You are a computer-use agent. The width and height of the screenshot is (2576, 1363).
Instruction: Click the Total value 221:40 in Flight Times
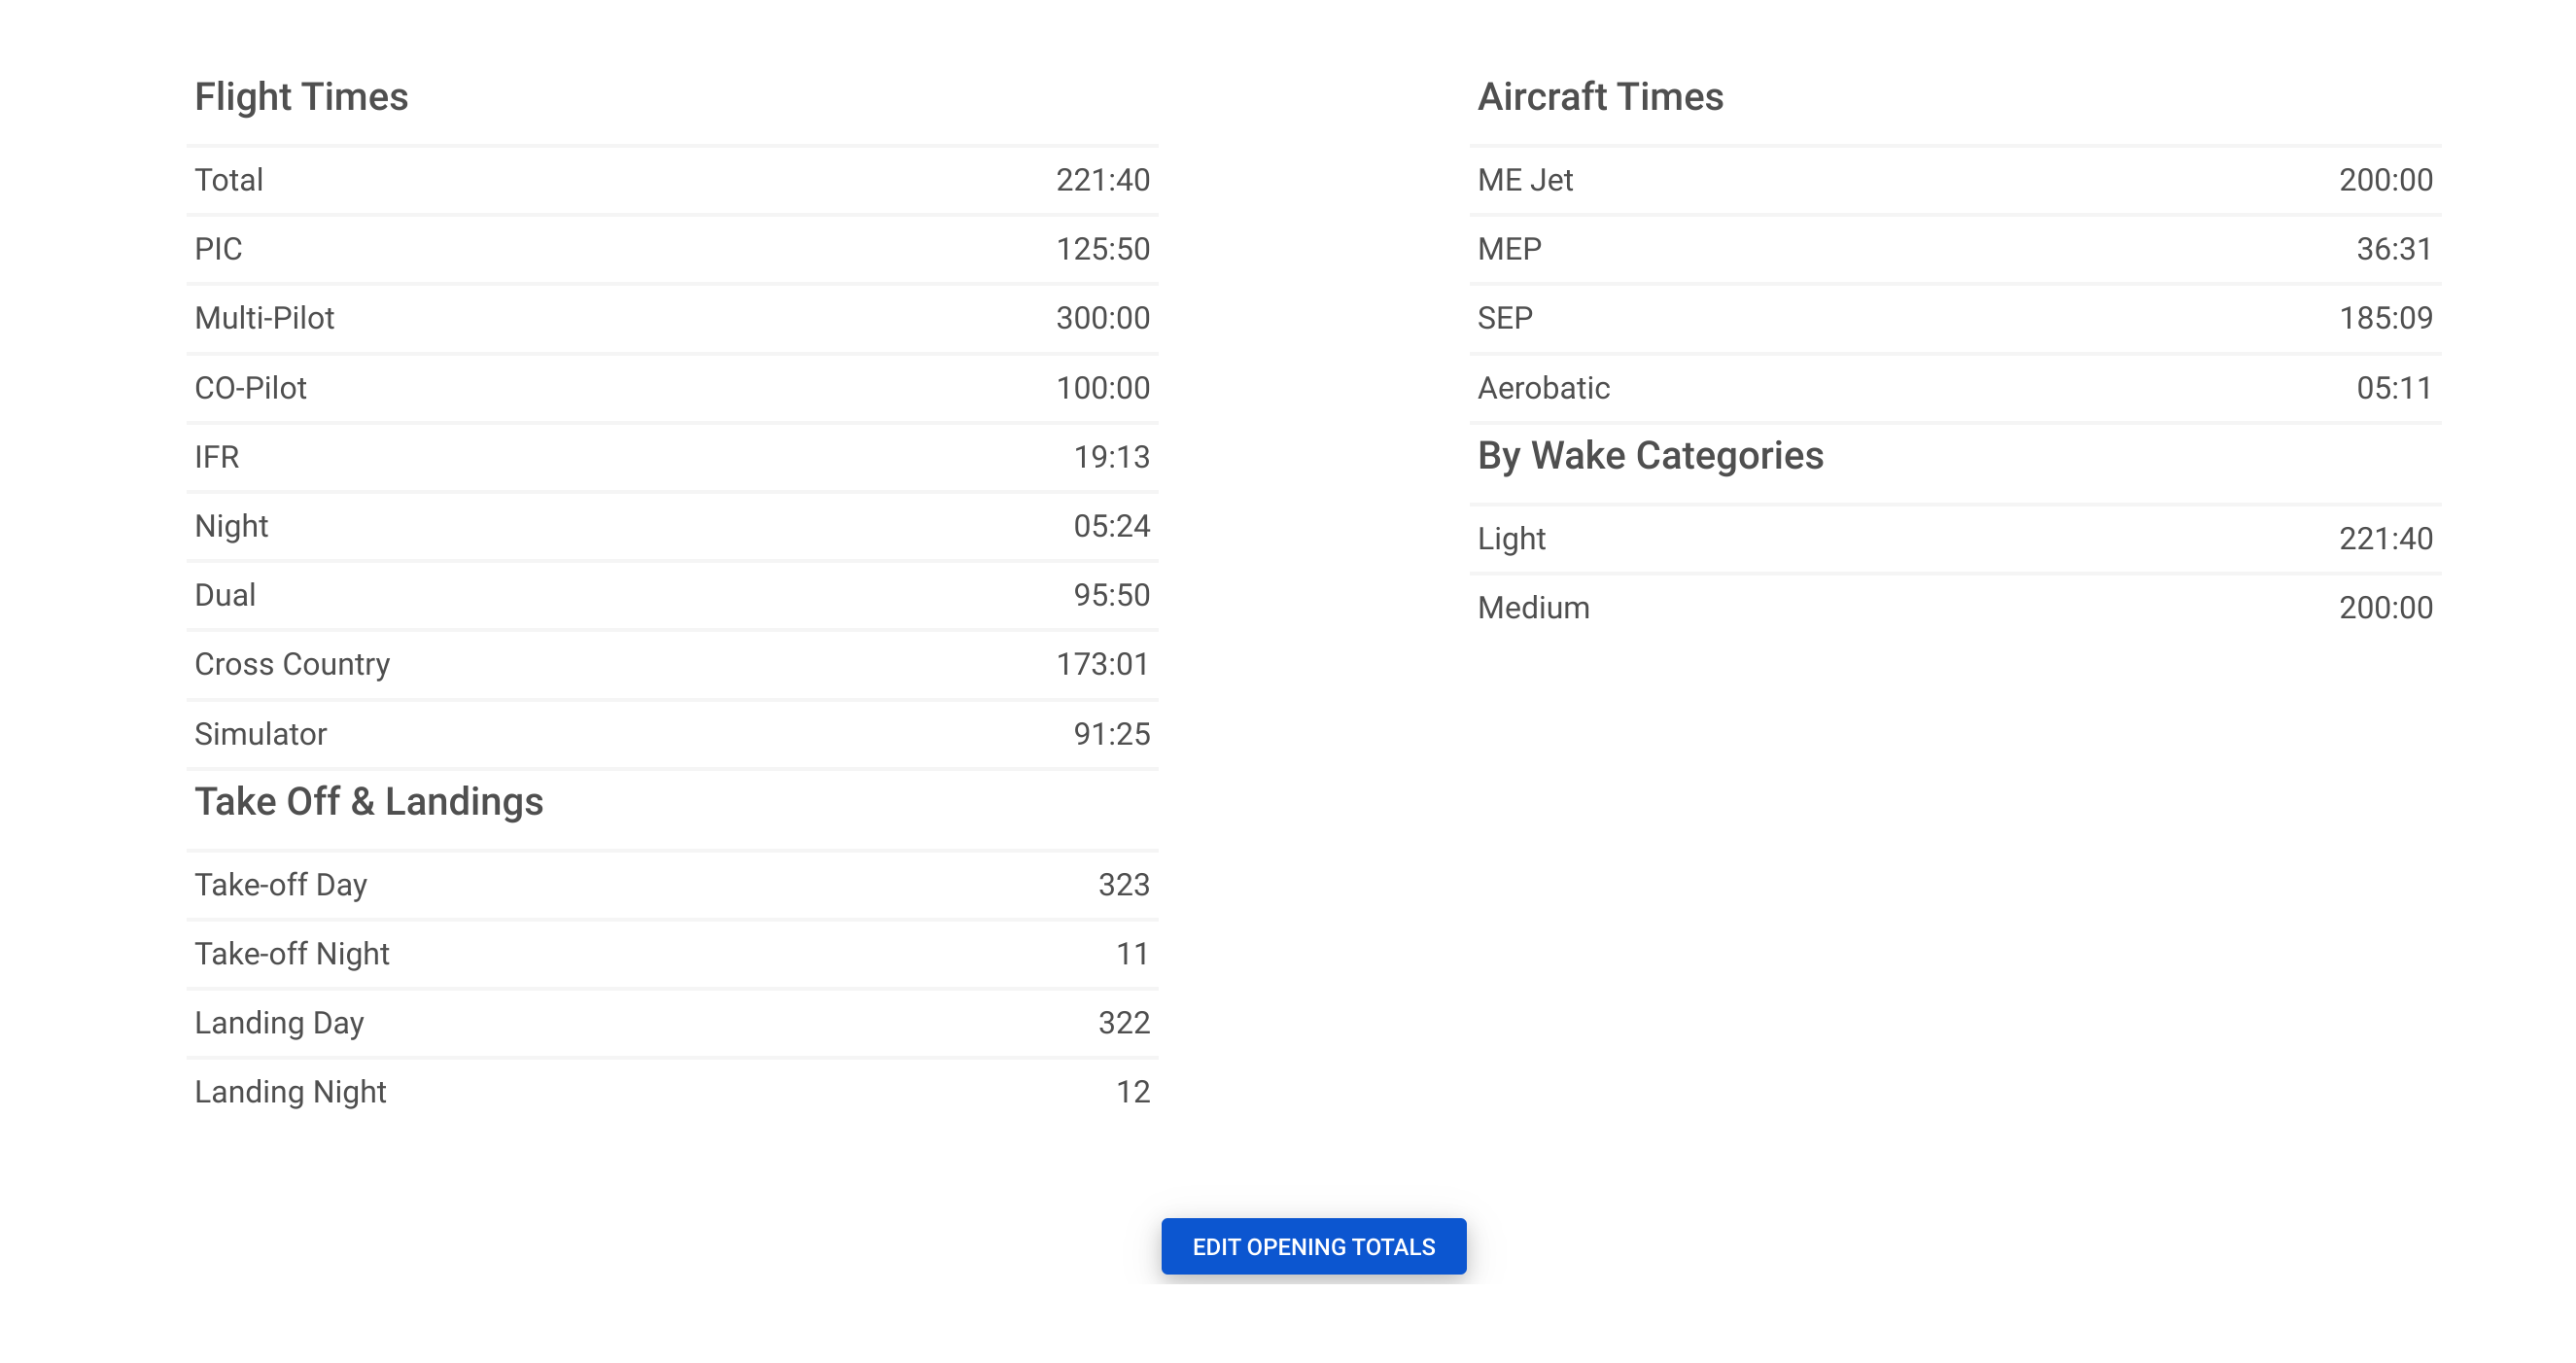1103,180
